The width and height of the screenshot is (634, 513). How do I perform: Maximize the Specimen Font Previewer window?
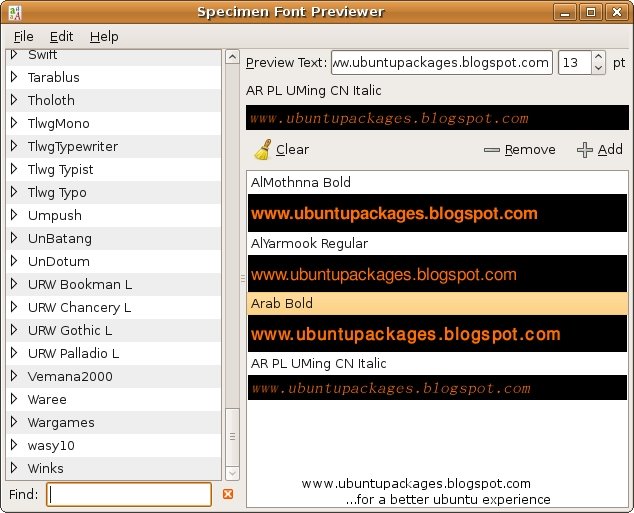click(x=591, y=13)
